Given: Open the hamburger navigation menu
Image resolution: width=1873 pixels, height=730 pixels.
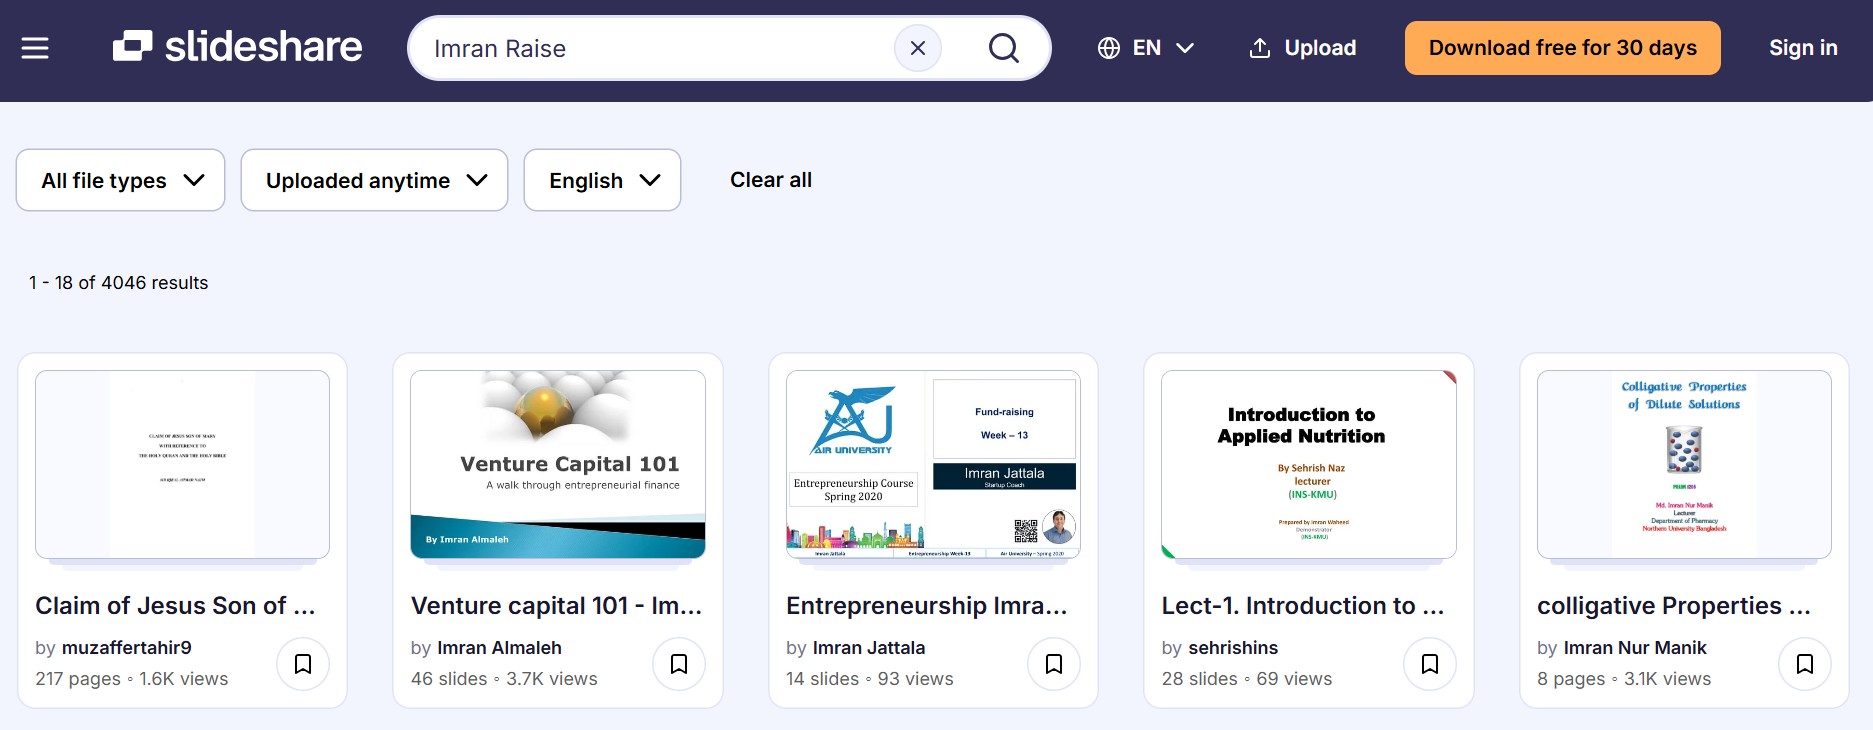Looking at the screenshot, I should (x=35, y=48).
